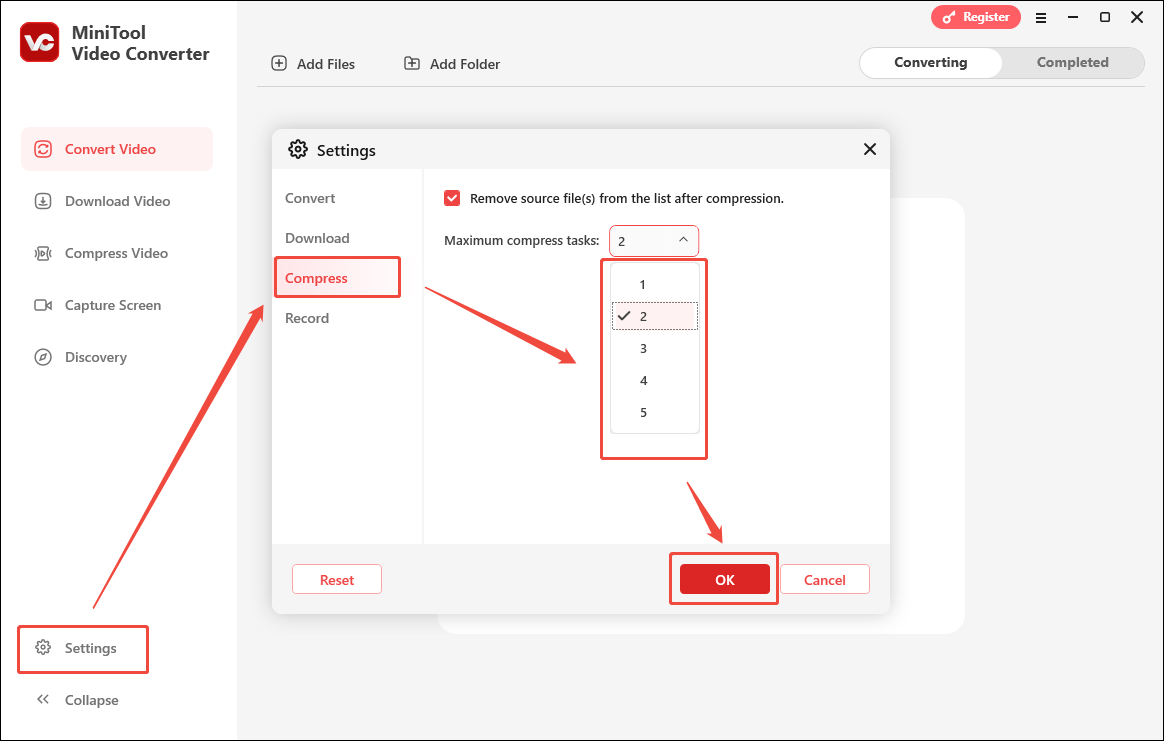Viewport: 1164px width, 741px height.
Task: Choose 3 from the tasks dropdown list
Action: [642, 348]
